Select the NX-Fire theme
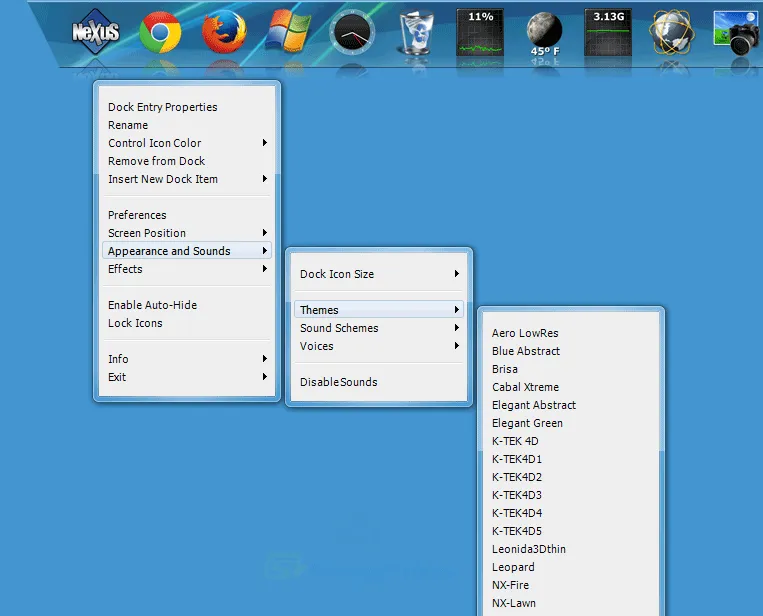Image resolution: width=763 pixels, height=616 pixels. pos(571,585)
